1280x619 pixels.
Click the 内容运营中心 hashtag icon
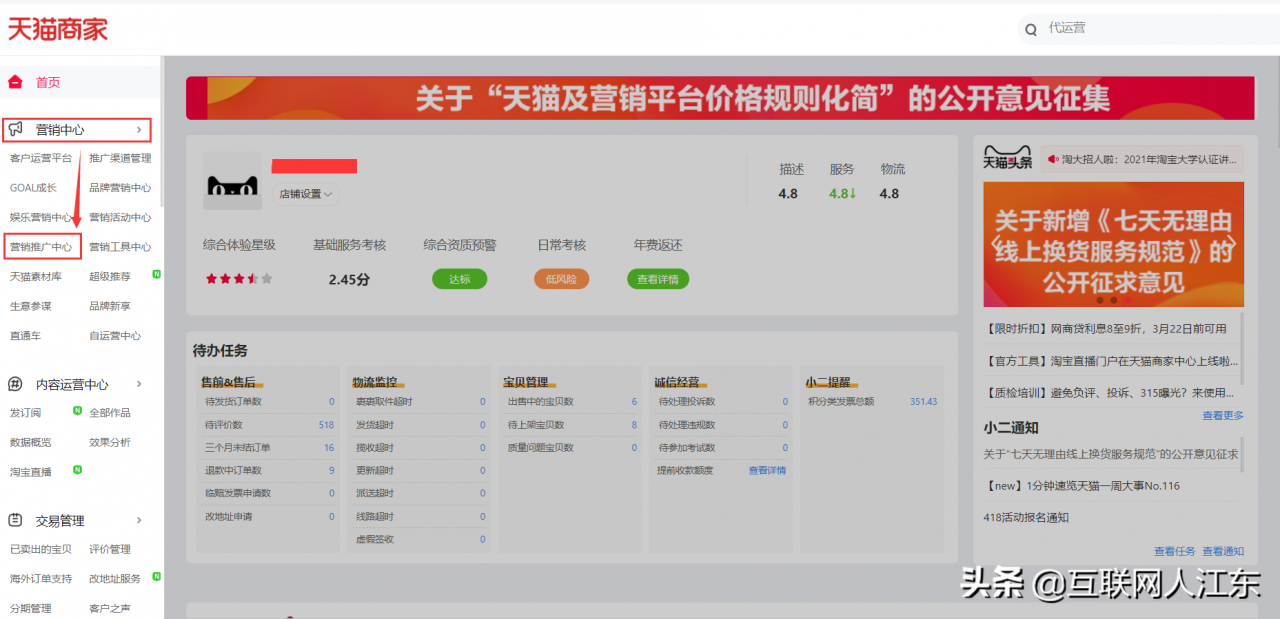(16, 384)
